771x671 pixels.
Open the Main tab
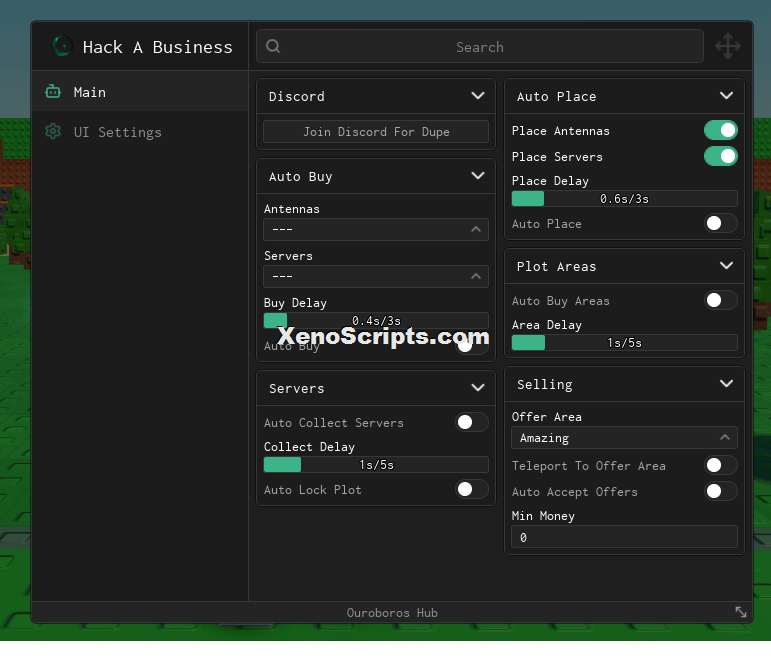[140, 92]
